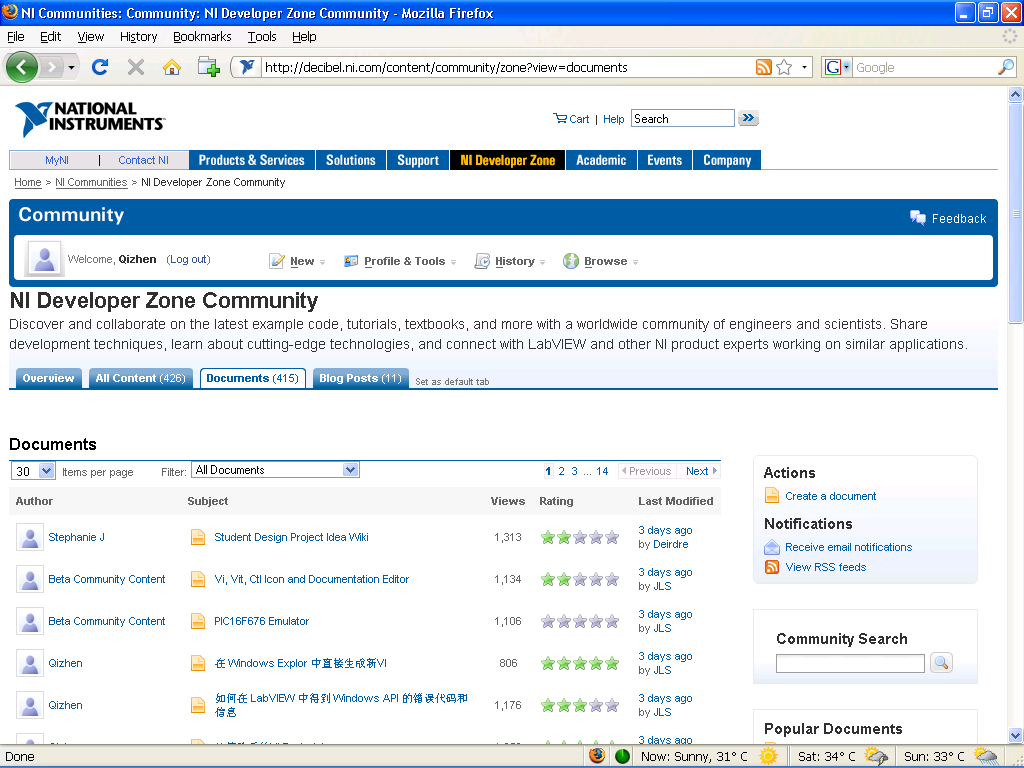1024x768 pixels.
Task: Expand the All Documents filter dropdown
Action: pos(275,470)
